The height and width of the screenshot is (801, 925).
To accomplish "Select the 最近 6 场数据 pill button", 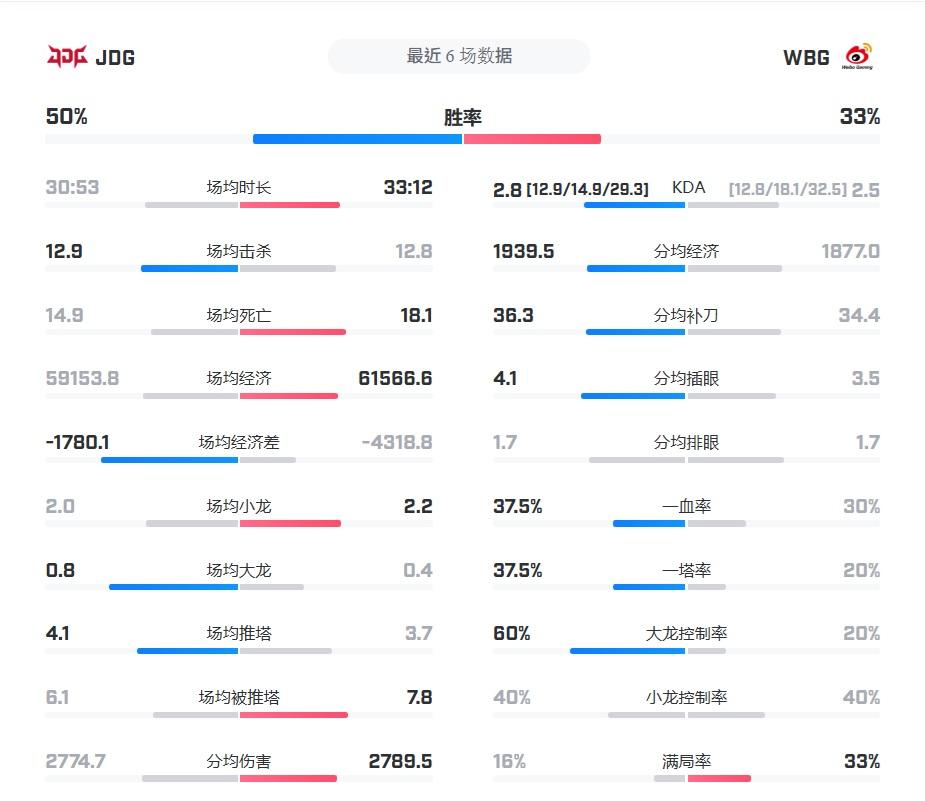I will (459, 57).
